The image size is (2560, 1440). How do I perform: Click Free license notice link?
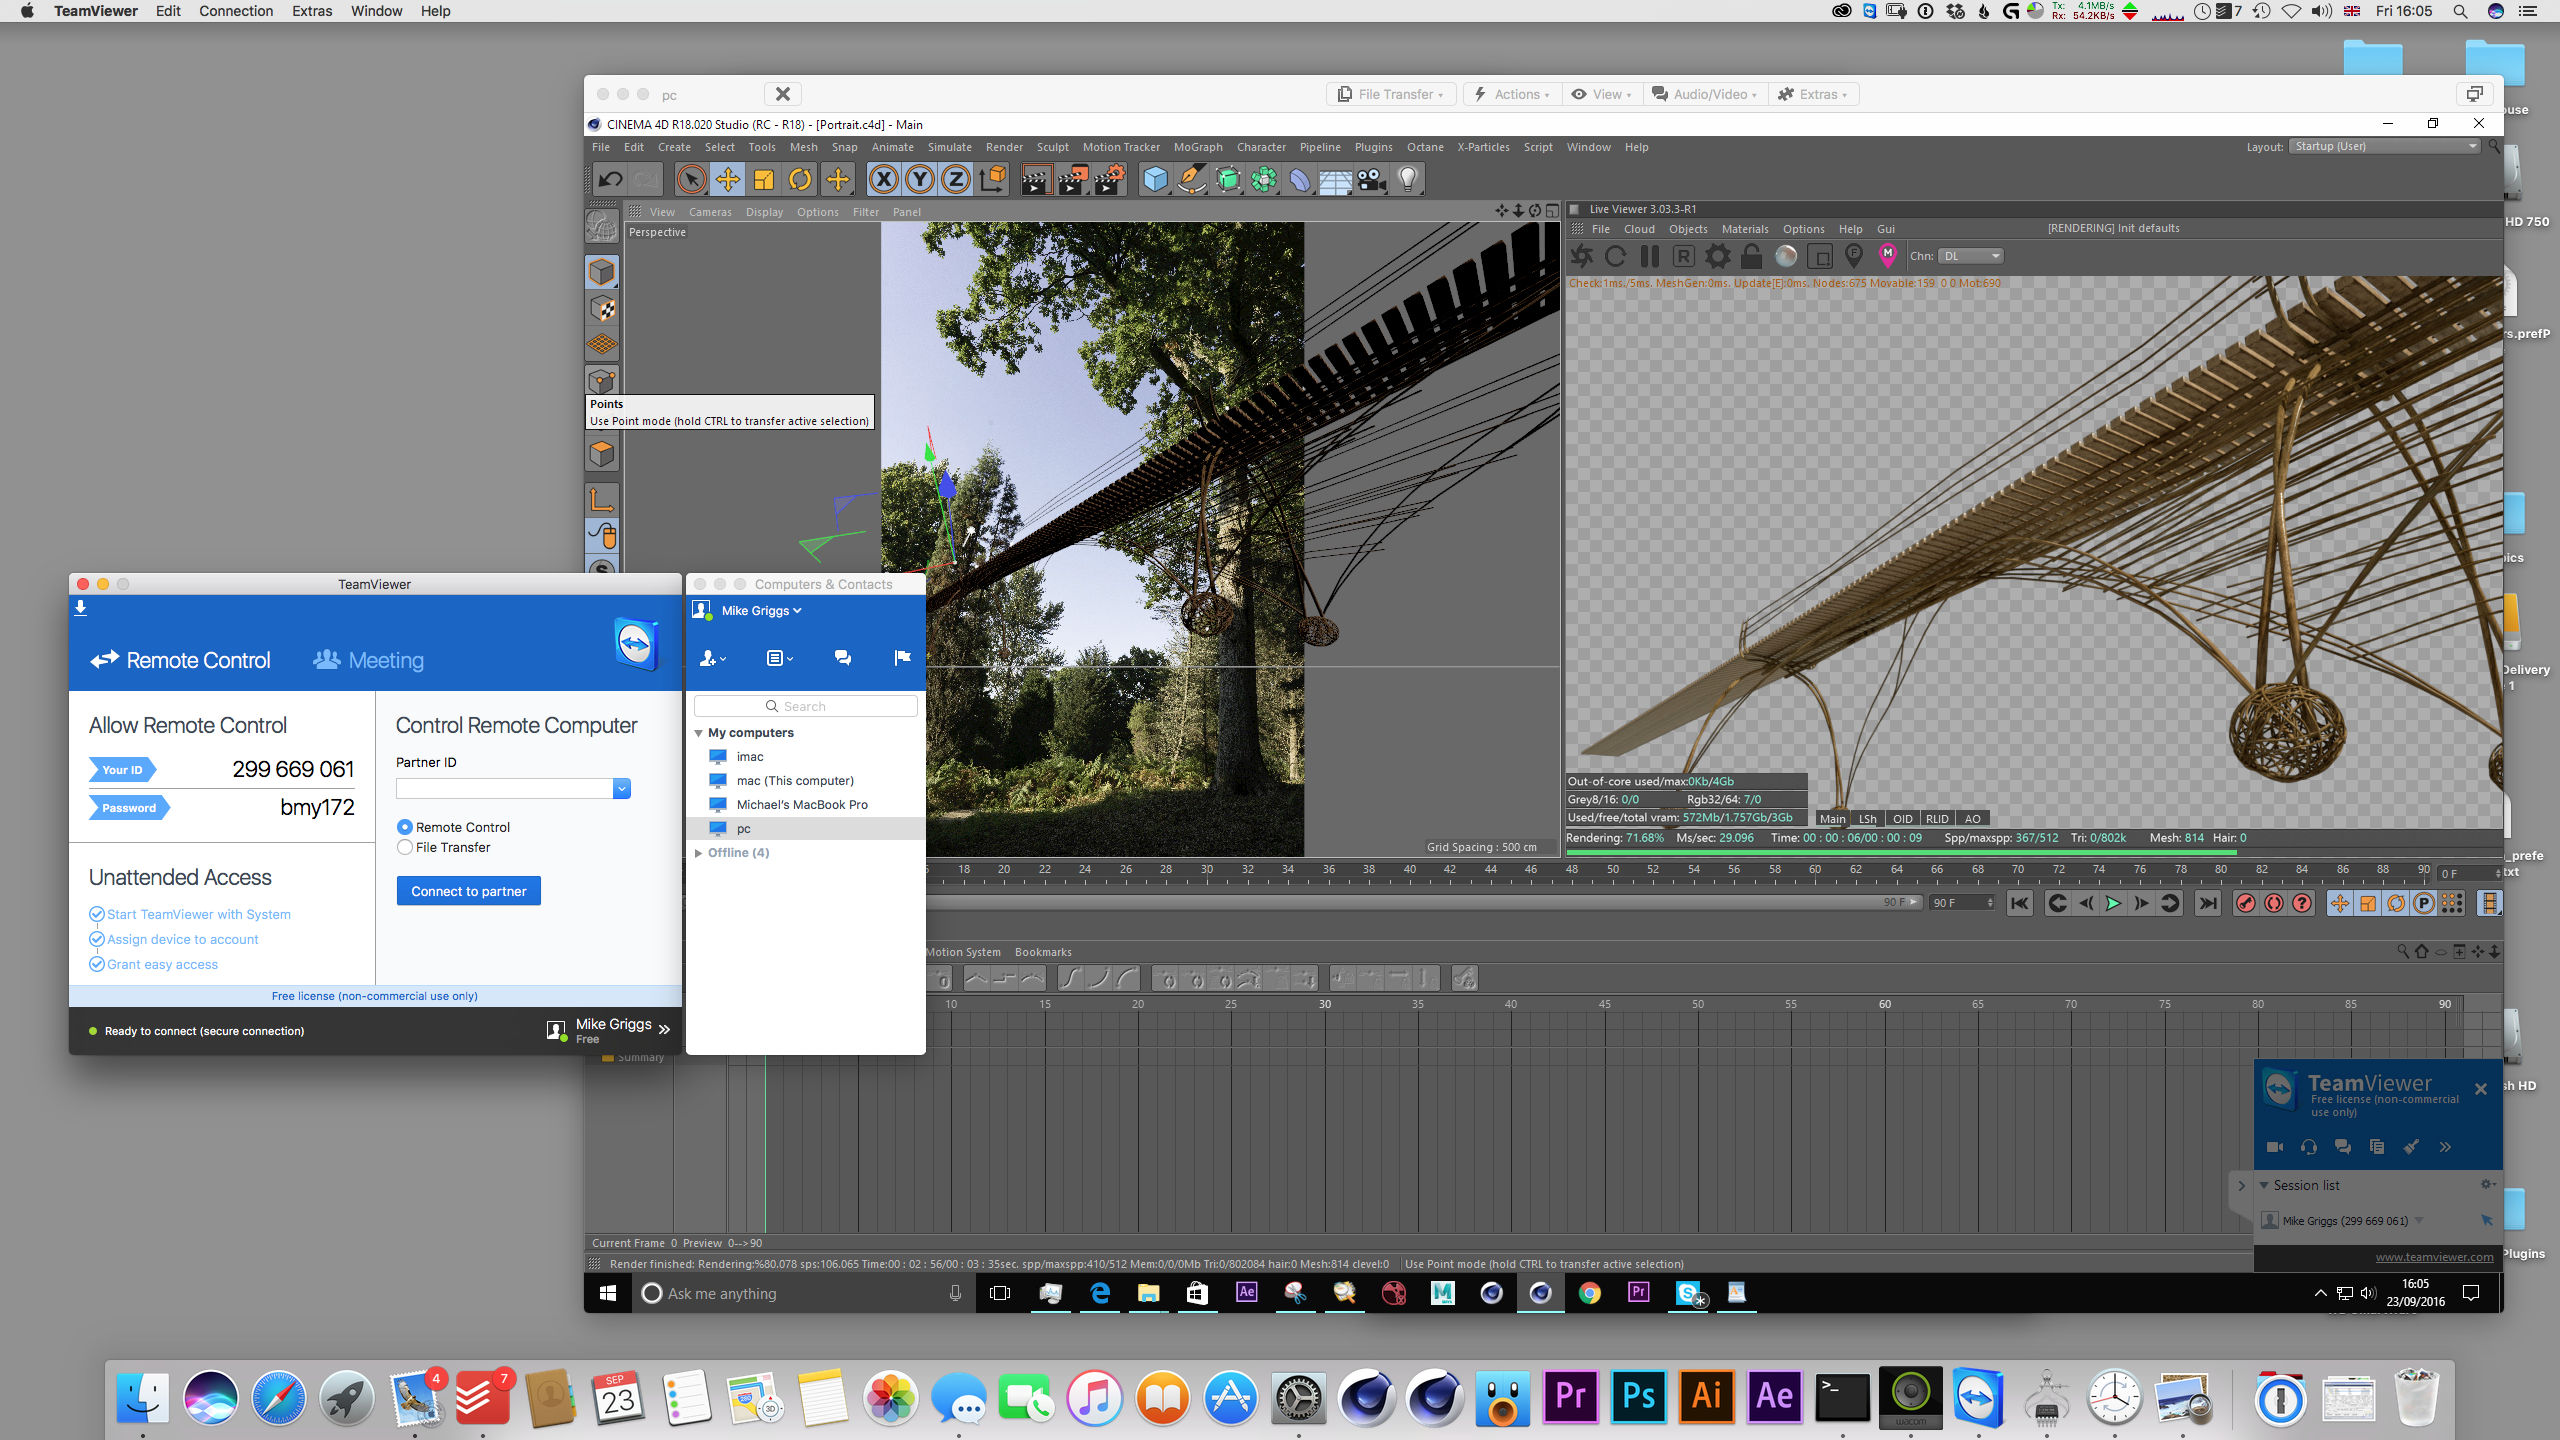[x=375, y=996]
